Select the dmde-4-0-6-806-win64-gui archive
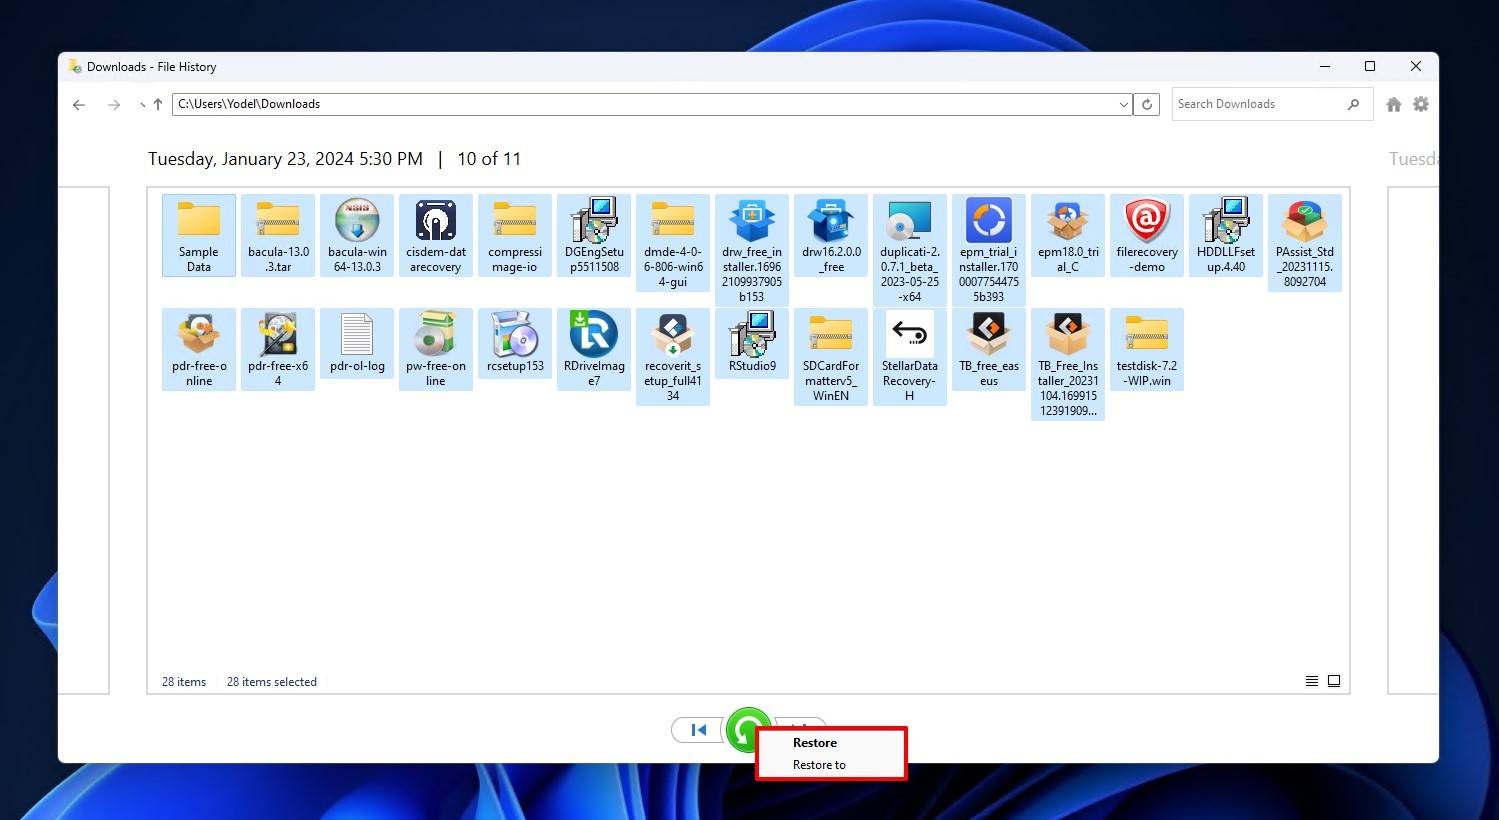 click(x=673, y=243)
